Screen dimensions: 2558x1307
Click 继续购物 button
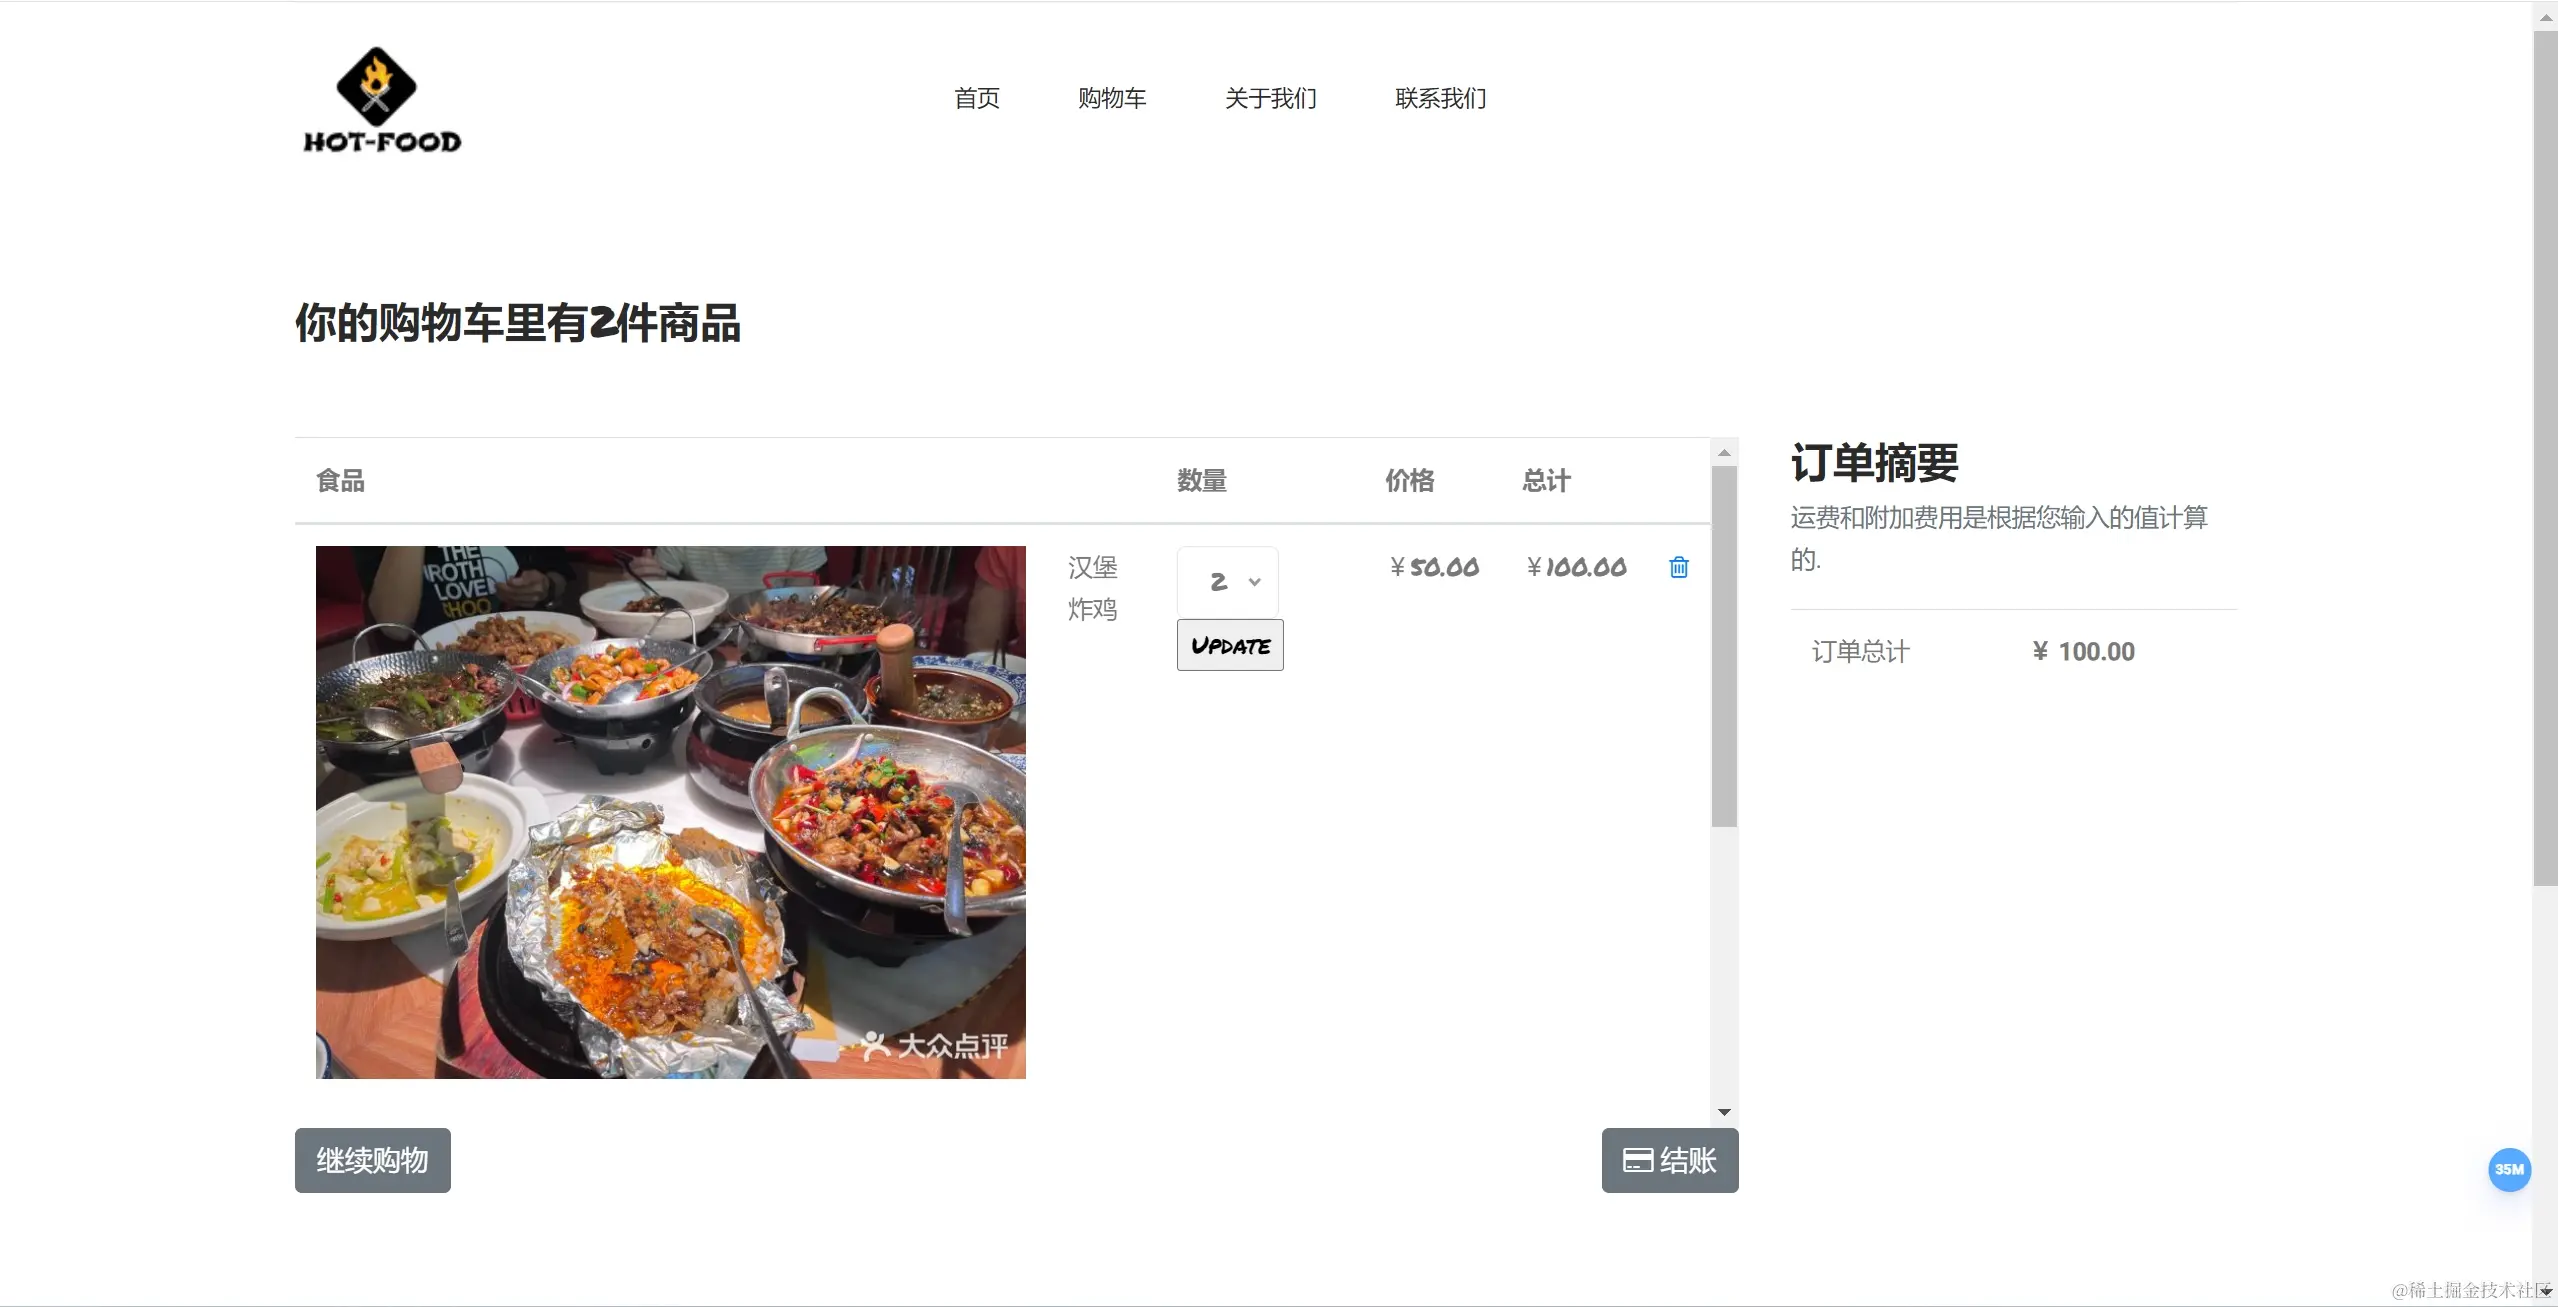tap(372, 1160)
